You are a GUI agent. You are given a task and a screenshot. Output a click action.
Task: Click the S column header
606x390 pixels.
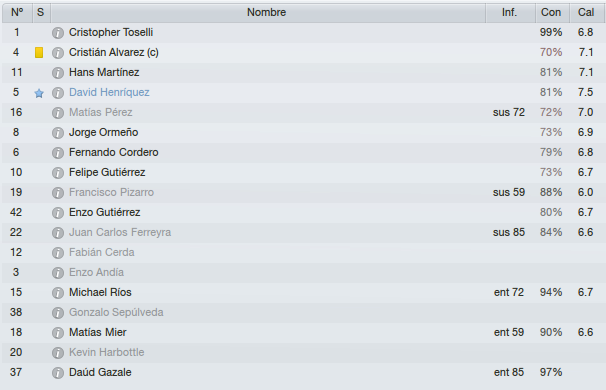[41, 13]
